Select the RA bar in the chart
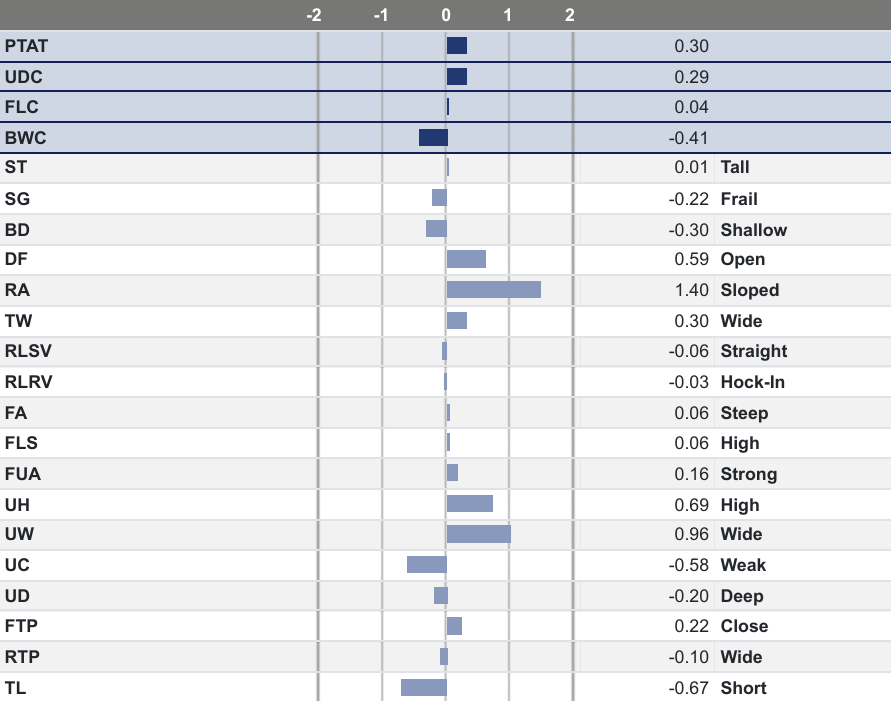Viewport: 891px width, 704px height. point(493,290)
